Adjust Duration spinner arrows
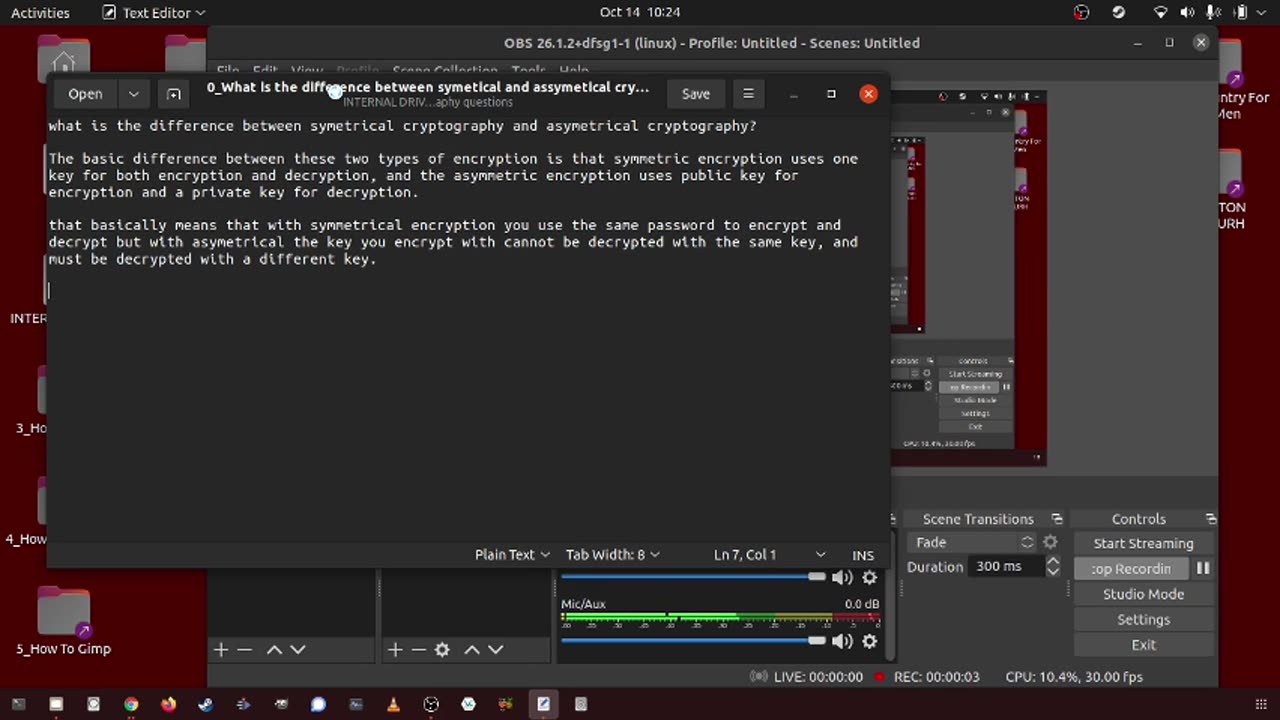This screenshot has height=720, width=1280. click(1052, 566)
